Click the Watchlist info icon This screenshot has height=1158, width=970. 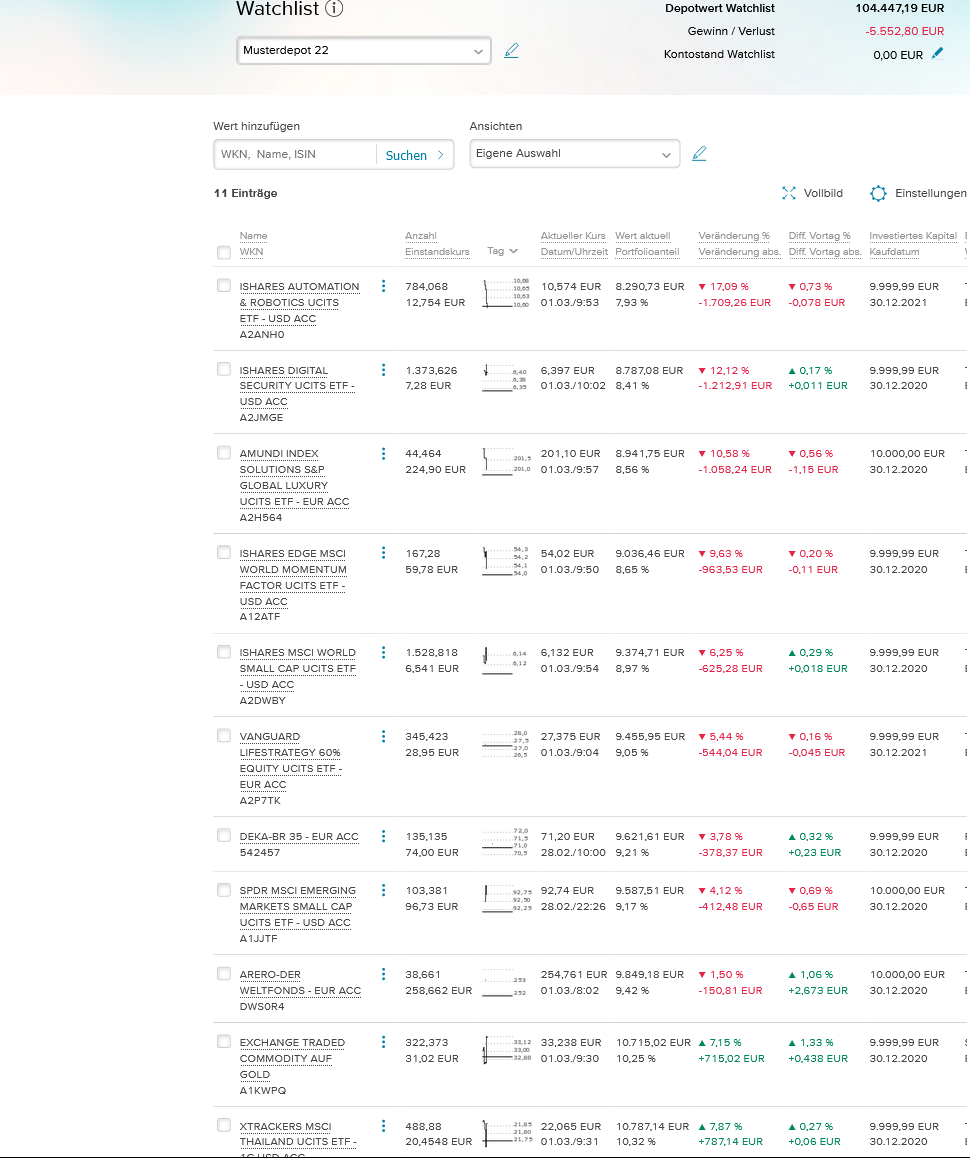click(x=335, y=9)
